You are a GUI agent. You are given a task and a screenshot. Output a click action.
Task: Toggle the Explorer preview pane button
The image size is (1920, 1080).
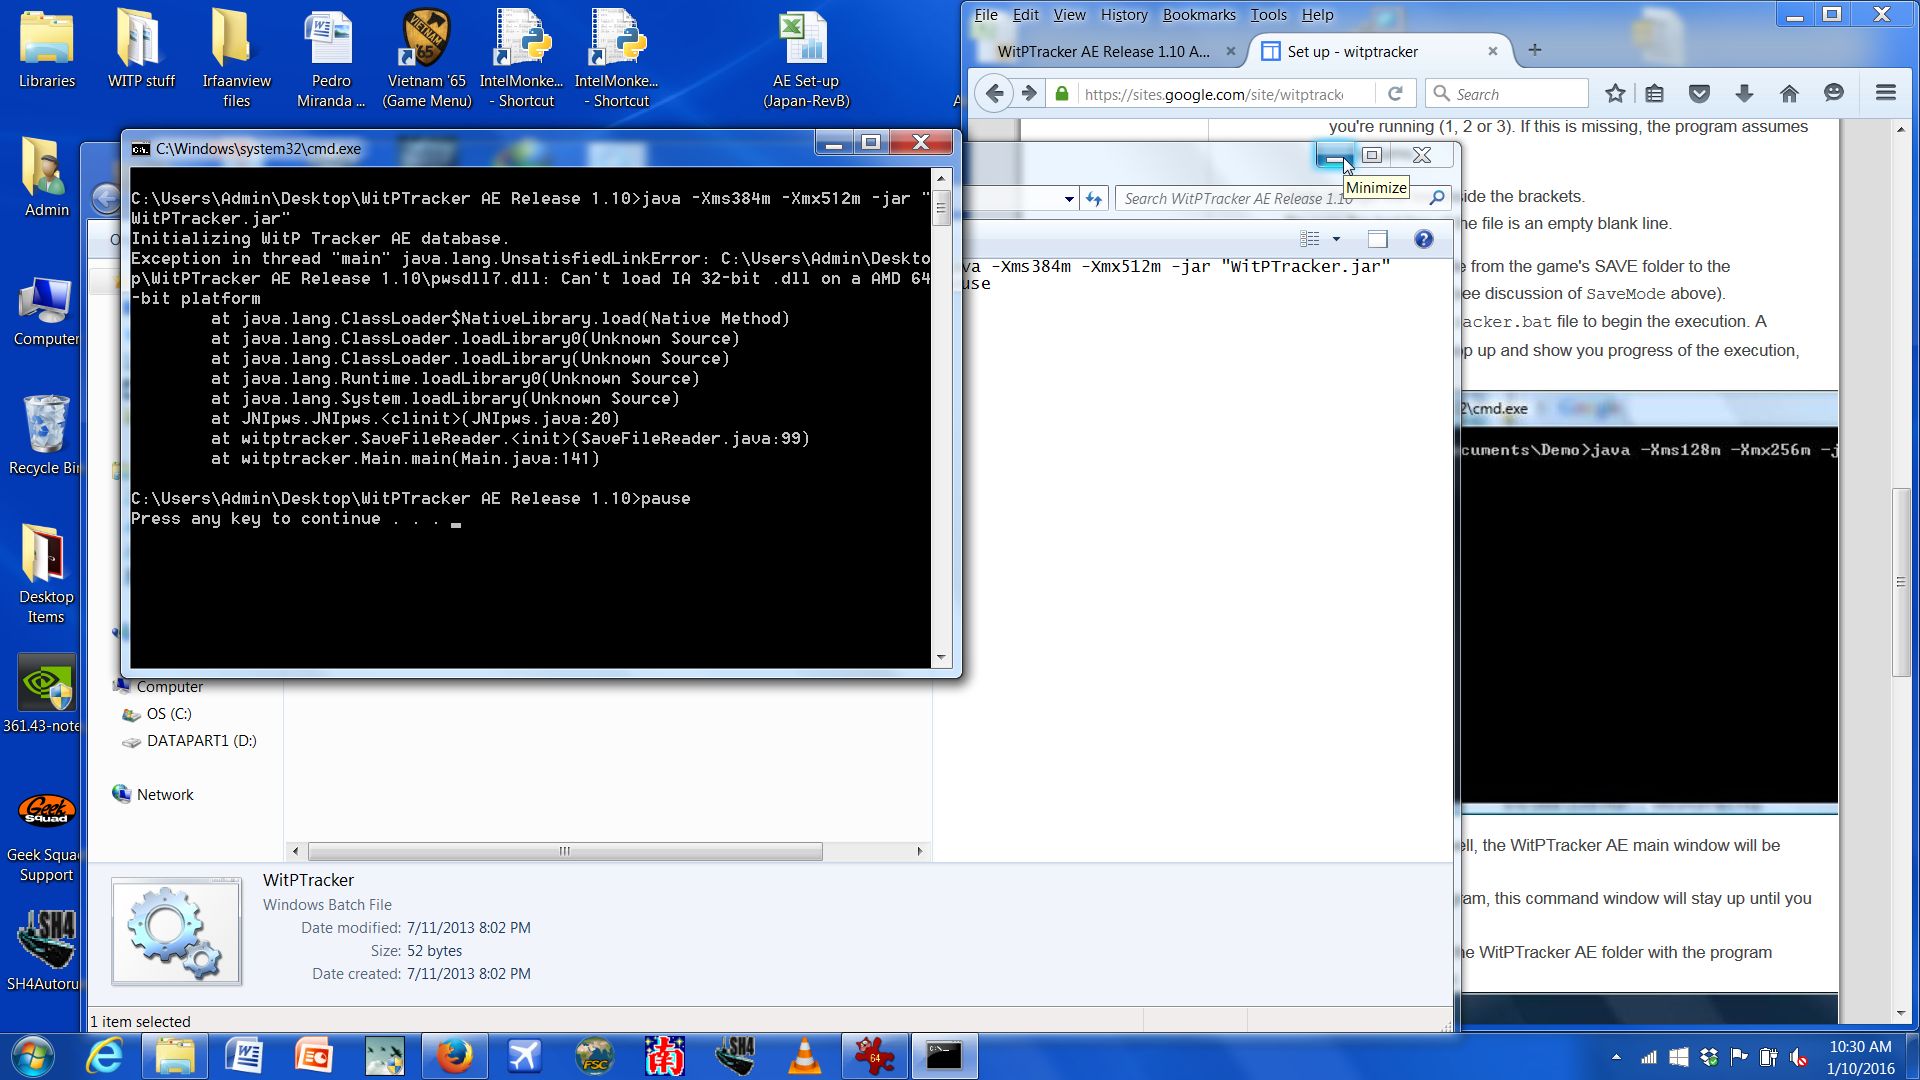point(1377,239)
